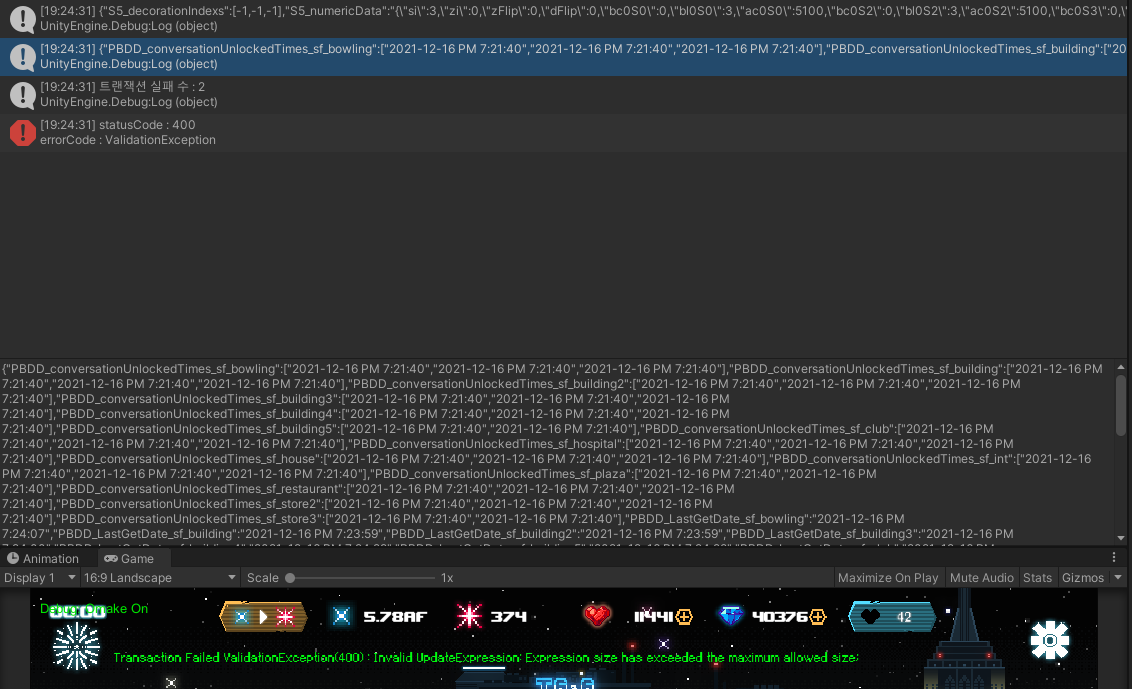
Task: Click the blue diamond gem icon
Action: [x=732, y=616]
